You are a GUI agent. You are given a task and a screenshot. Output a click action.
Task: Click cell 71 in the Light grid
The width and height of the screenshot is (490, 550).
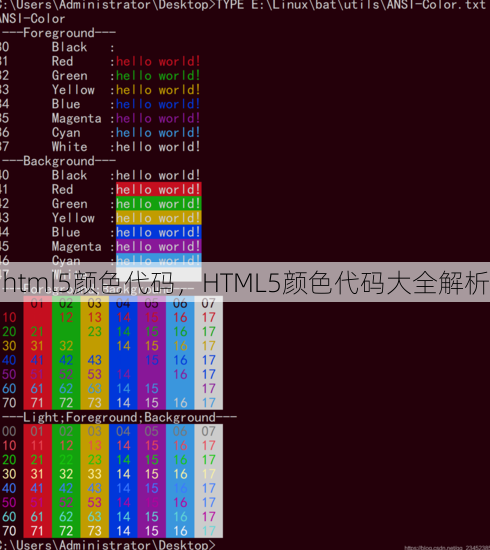37,531
